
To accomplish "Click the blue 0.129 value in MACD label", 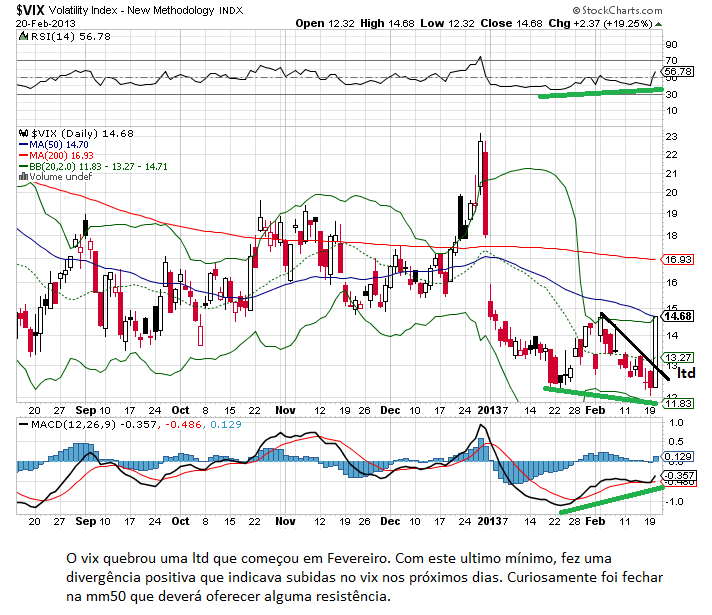I will point(226,425).
